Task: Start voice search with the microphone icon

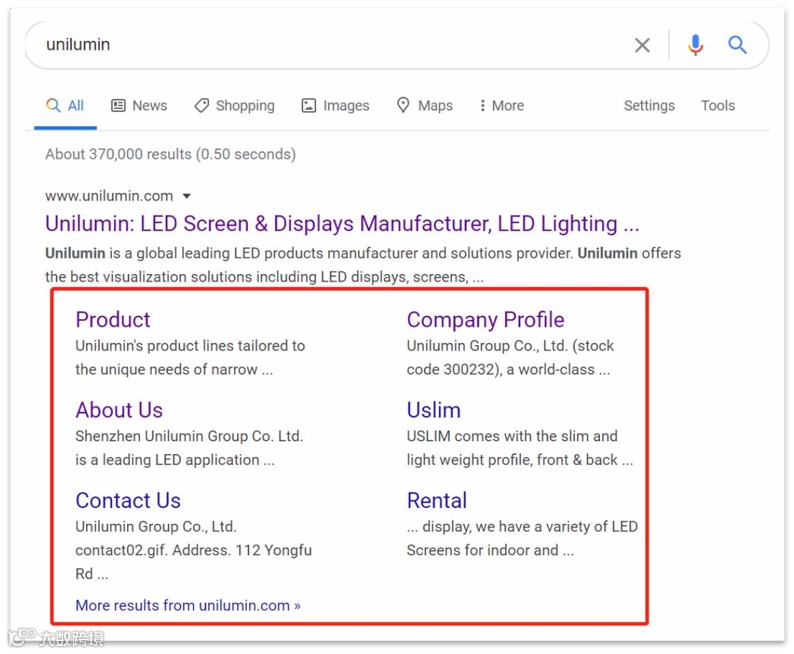Action: [x=695, y=45]
